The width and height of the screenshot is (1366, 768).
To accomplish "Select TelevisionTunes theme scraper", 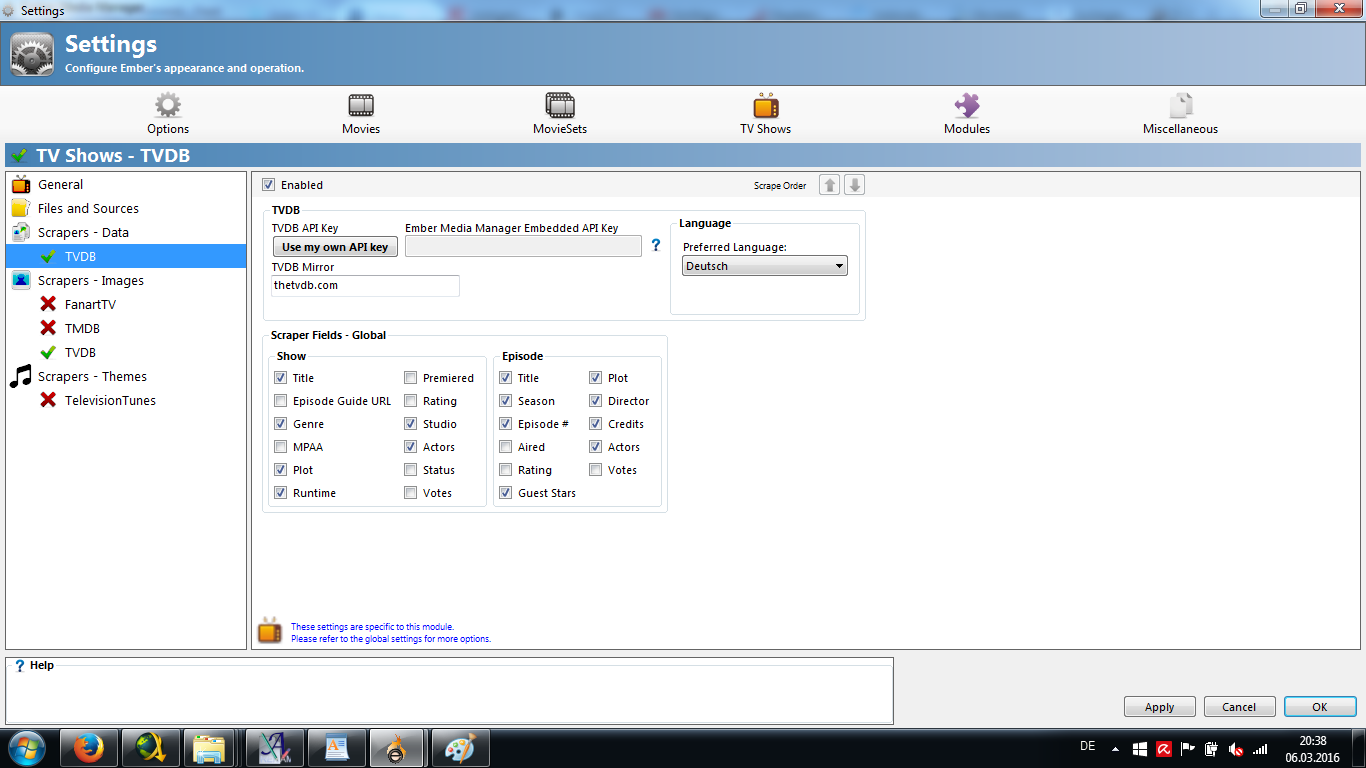I will (110, 400).
